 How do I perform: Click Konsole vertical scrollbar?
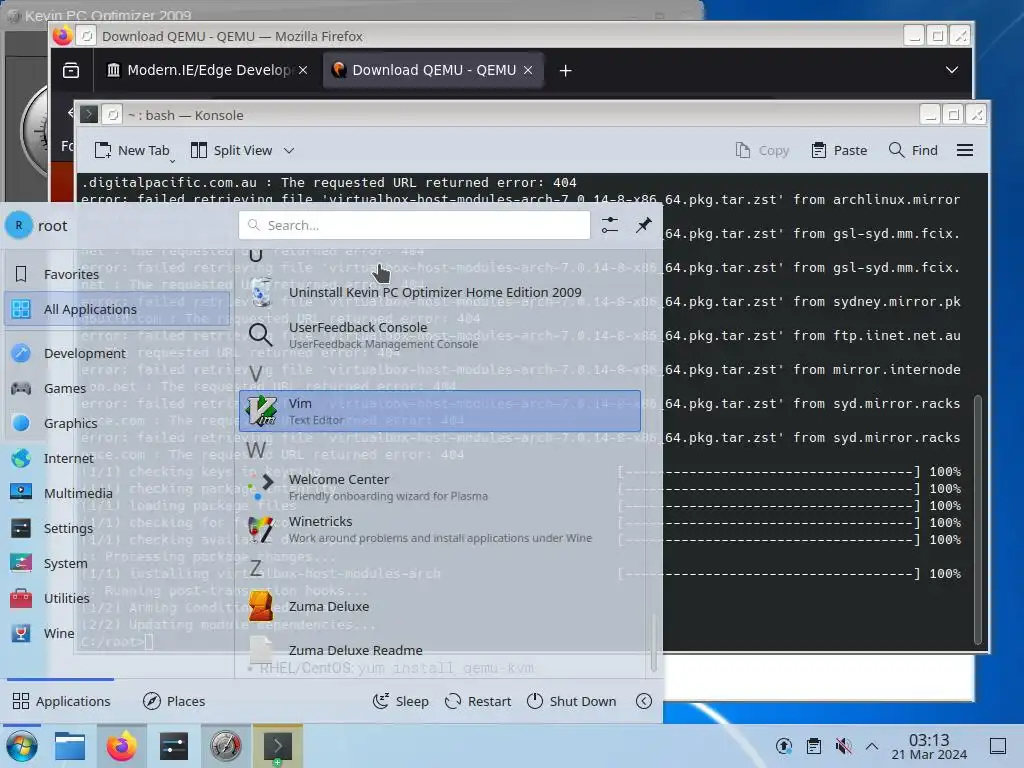coord(978,519)
